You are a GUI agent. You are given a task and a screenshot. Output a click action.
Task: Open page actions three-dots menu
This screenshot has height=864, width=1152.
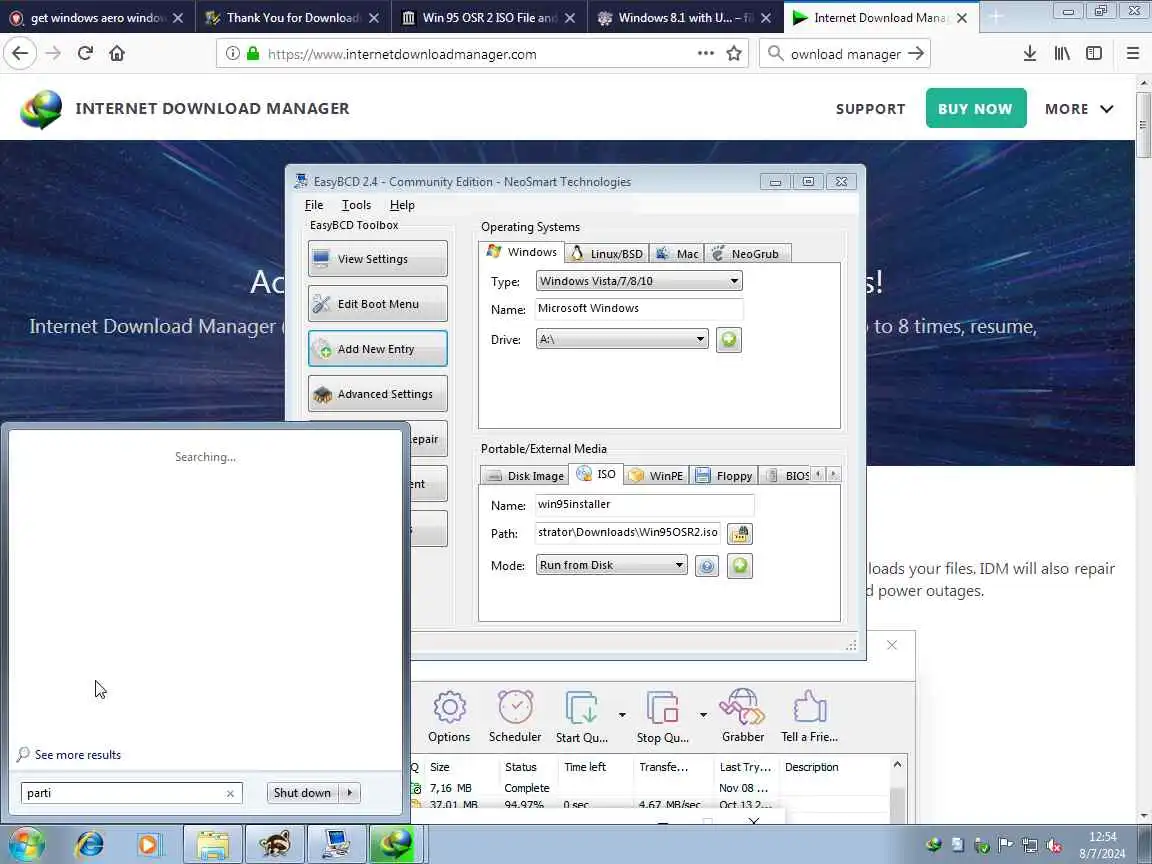(705, 53)
